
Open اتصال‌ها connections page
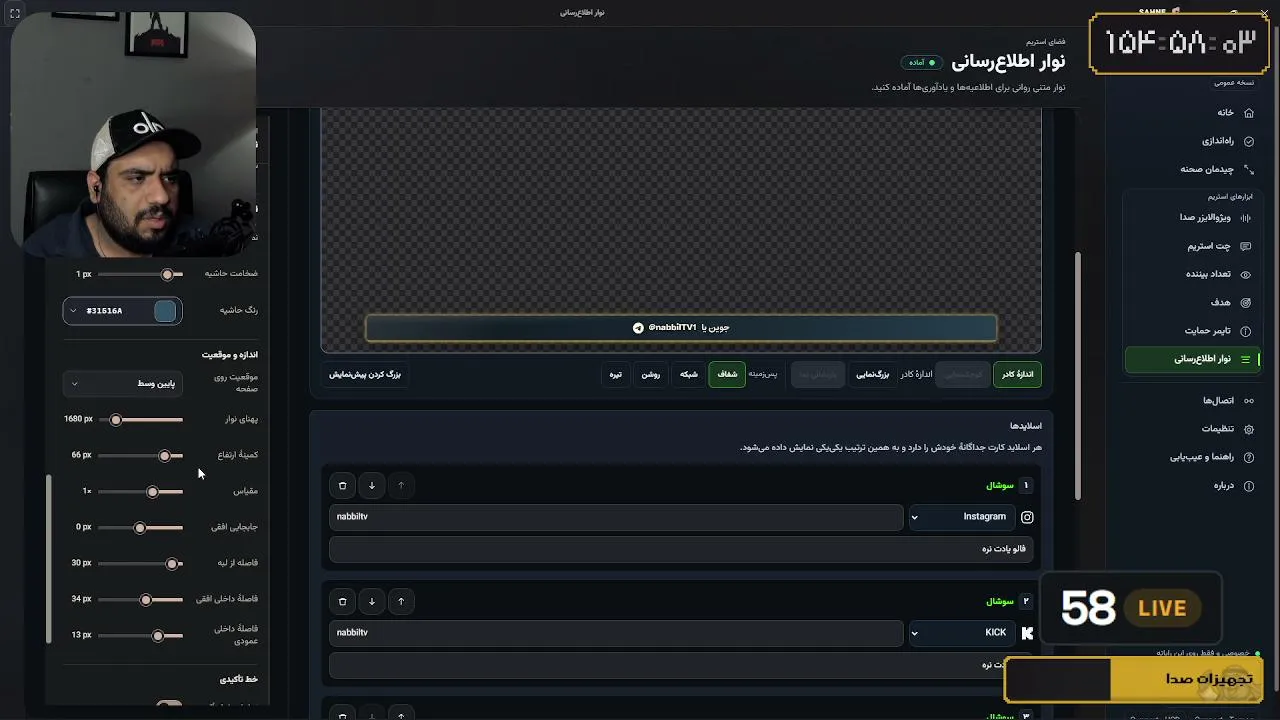tap(1191, 401)
